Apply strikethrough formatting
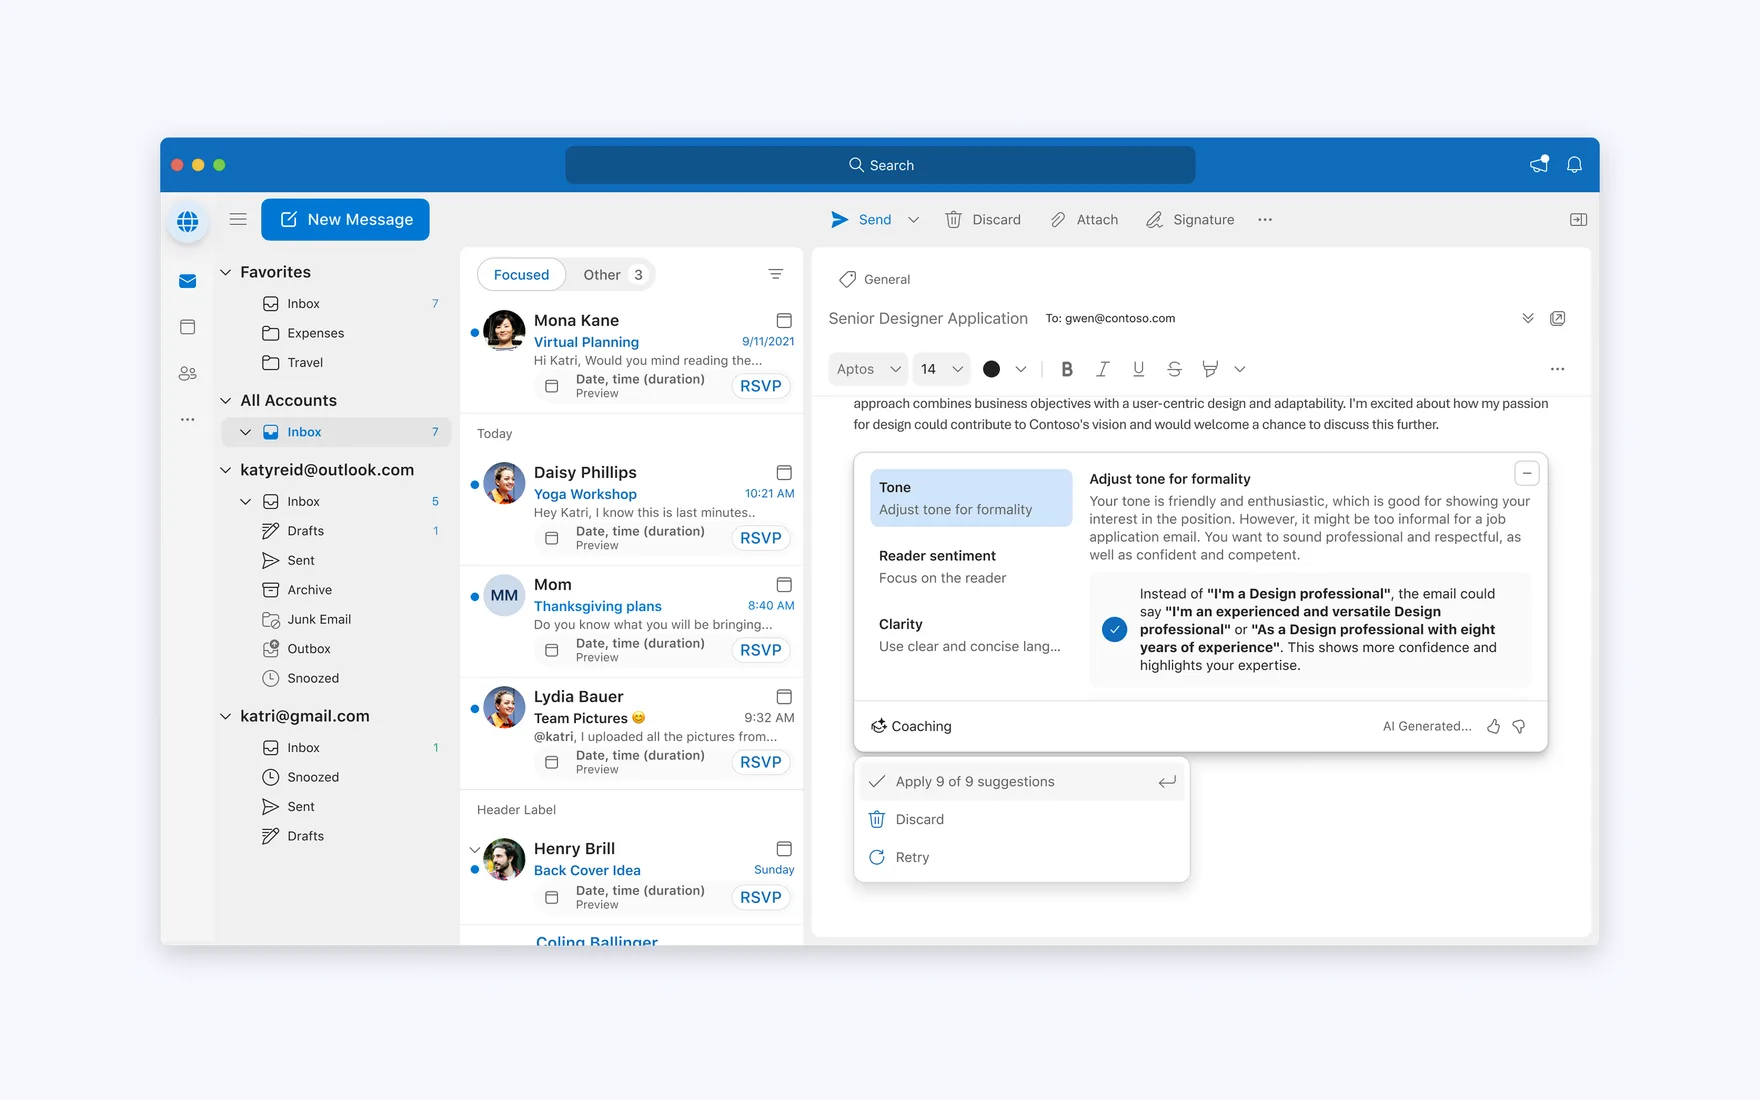 click(1174, 369)
